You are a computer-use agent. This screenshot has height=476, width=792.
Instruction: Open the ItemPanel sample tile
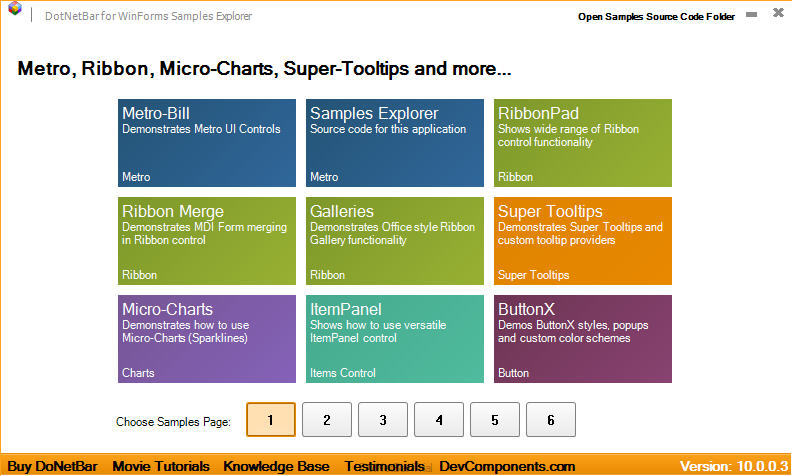point(394,339)
